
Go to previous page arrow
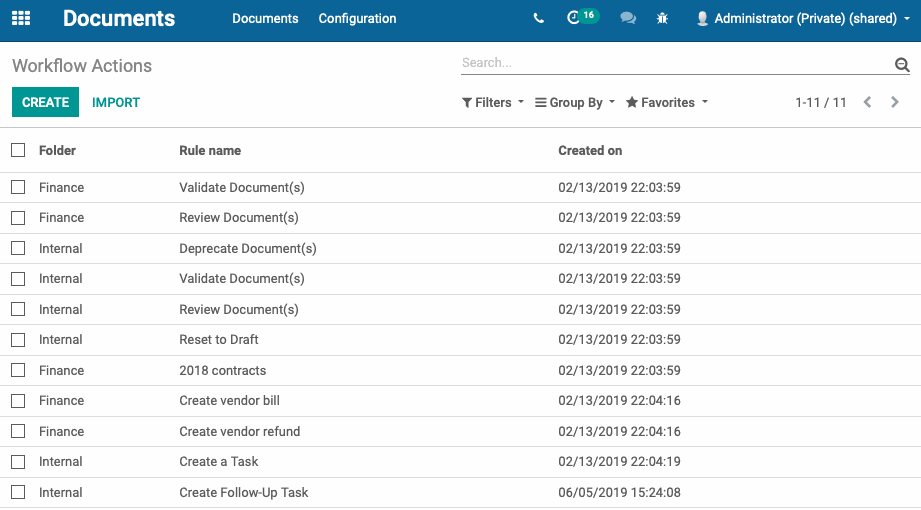coord(868,102)
